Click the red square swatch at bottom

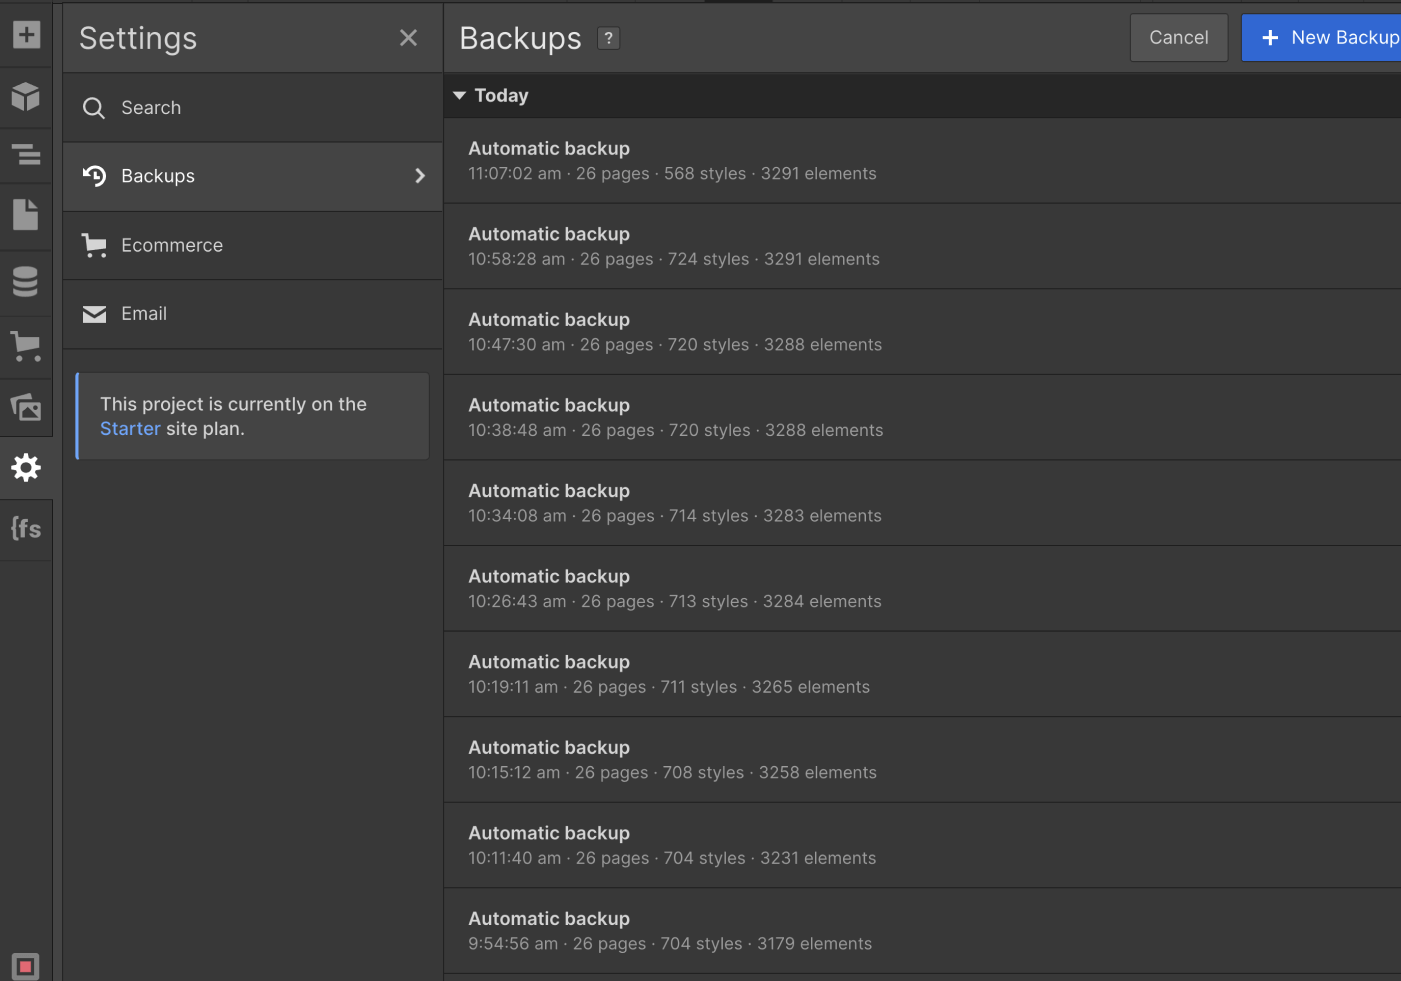[26, 966]
